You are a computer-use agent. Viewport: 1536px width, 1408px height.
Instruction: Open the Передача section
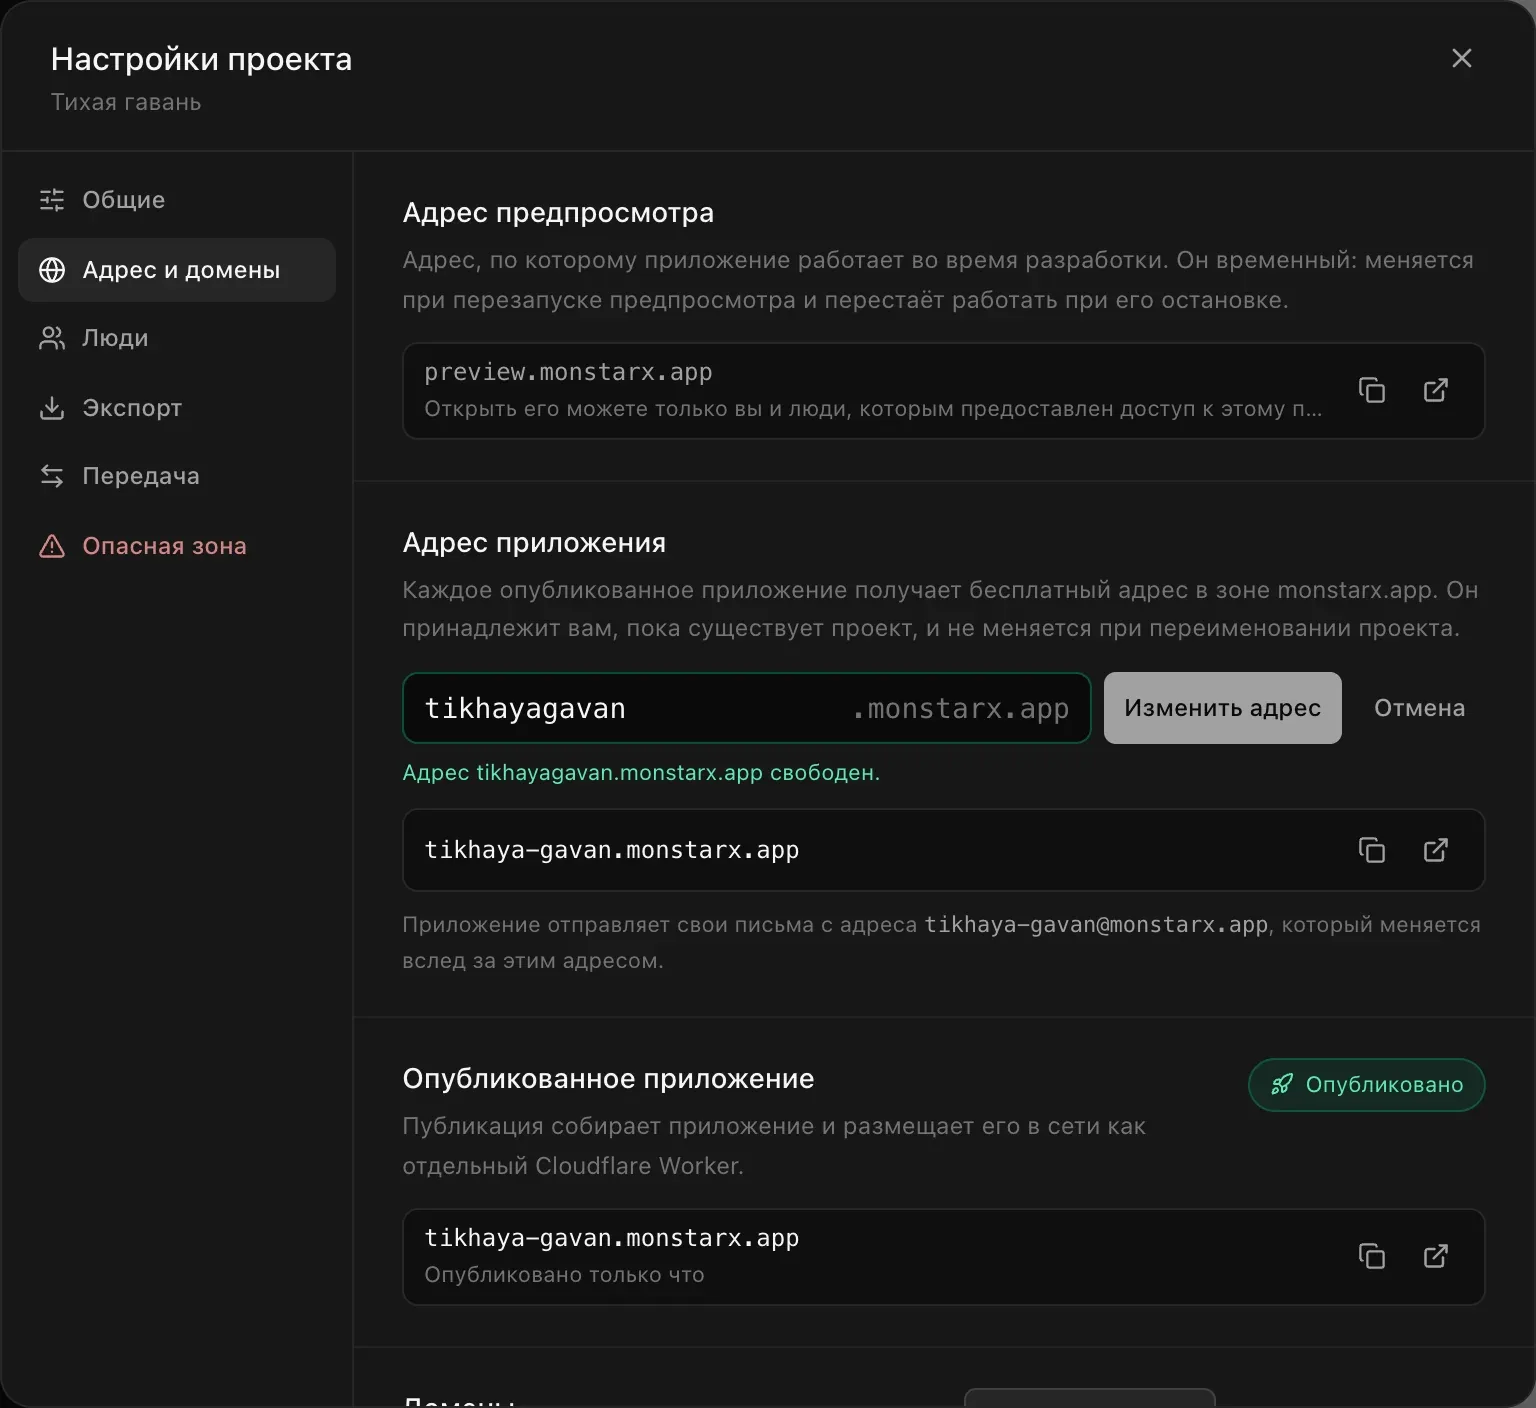pyautogui.click(x=177, y=476)
